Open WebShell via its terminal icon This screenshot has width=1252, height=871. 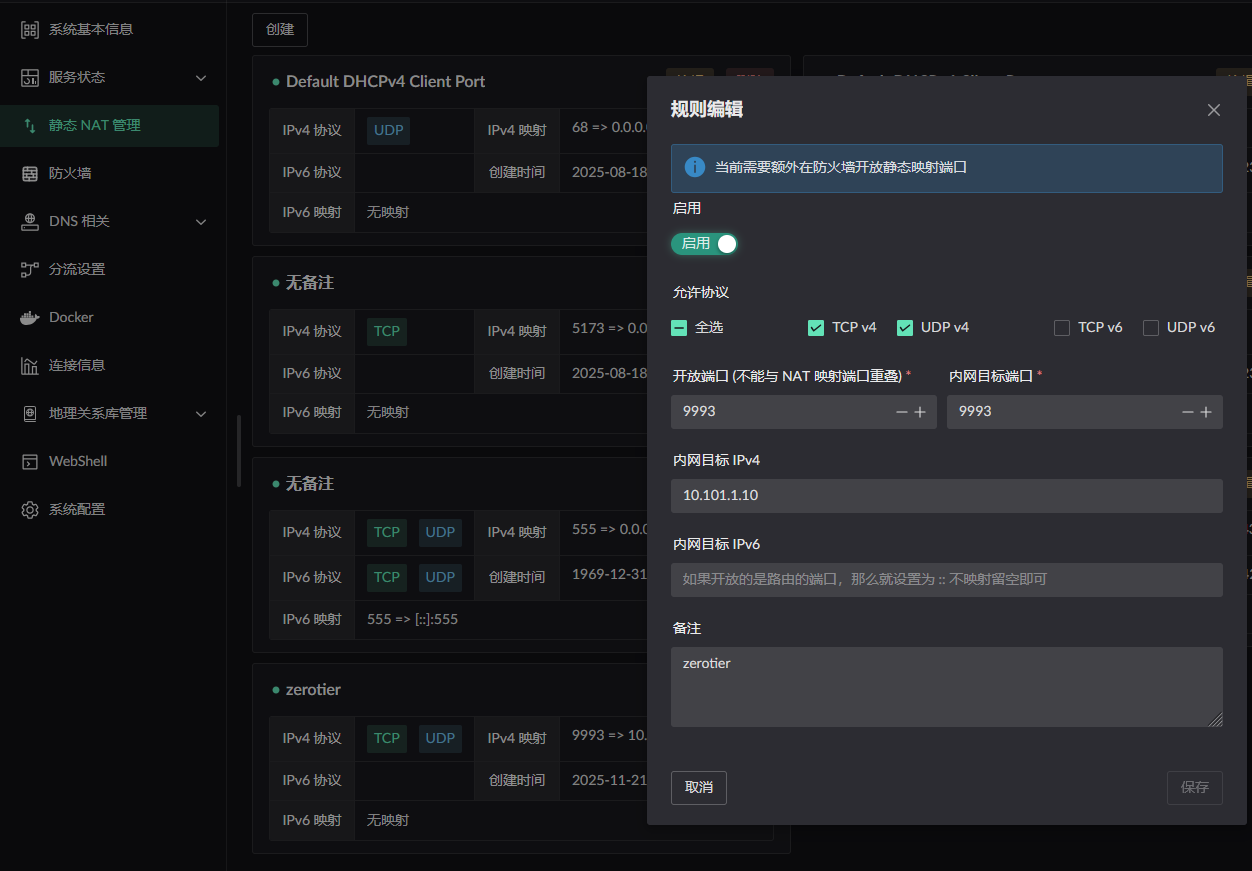[30, 461]
